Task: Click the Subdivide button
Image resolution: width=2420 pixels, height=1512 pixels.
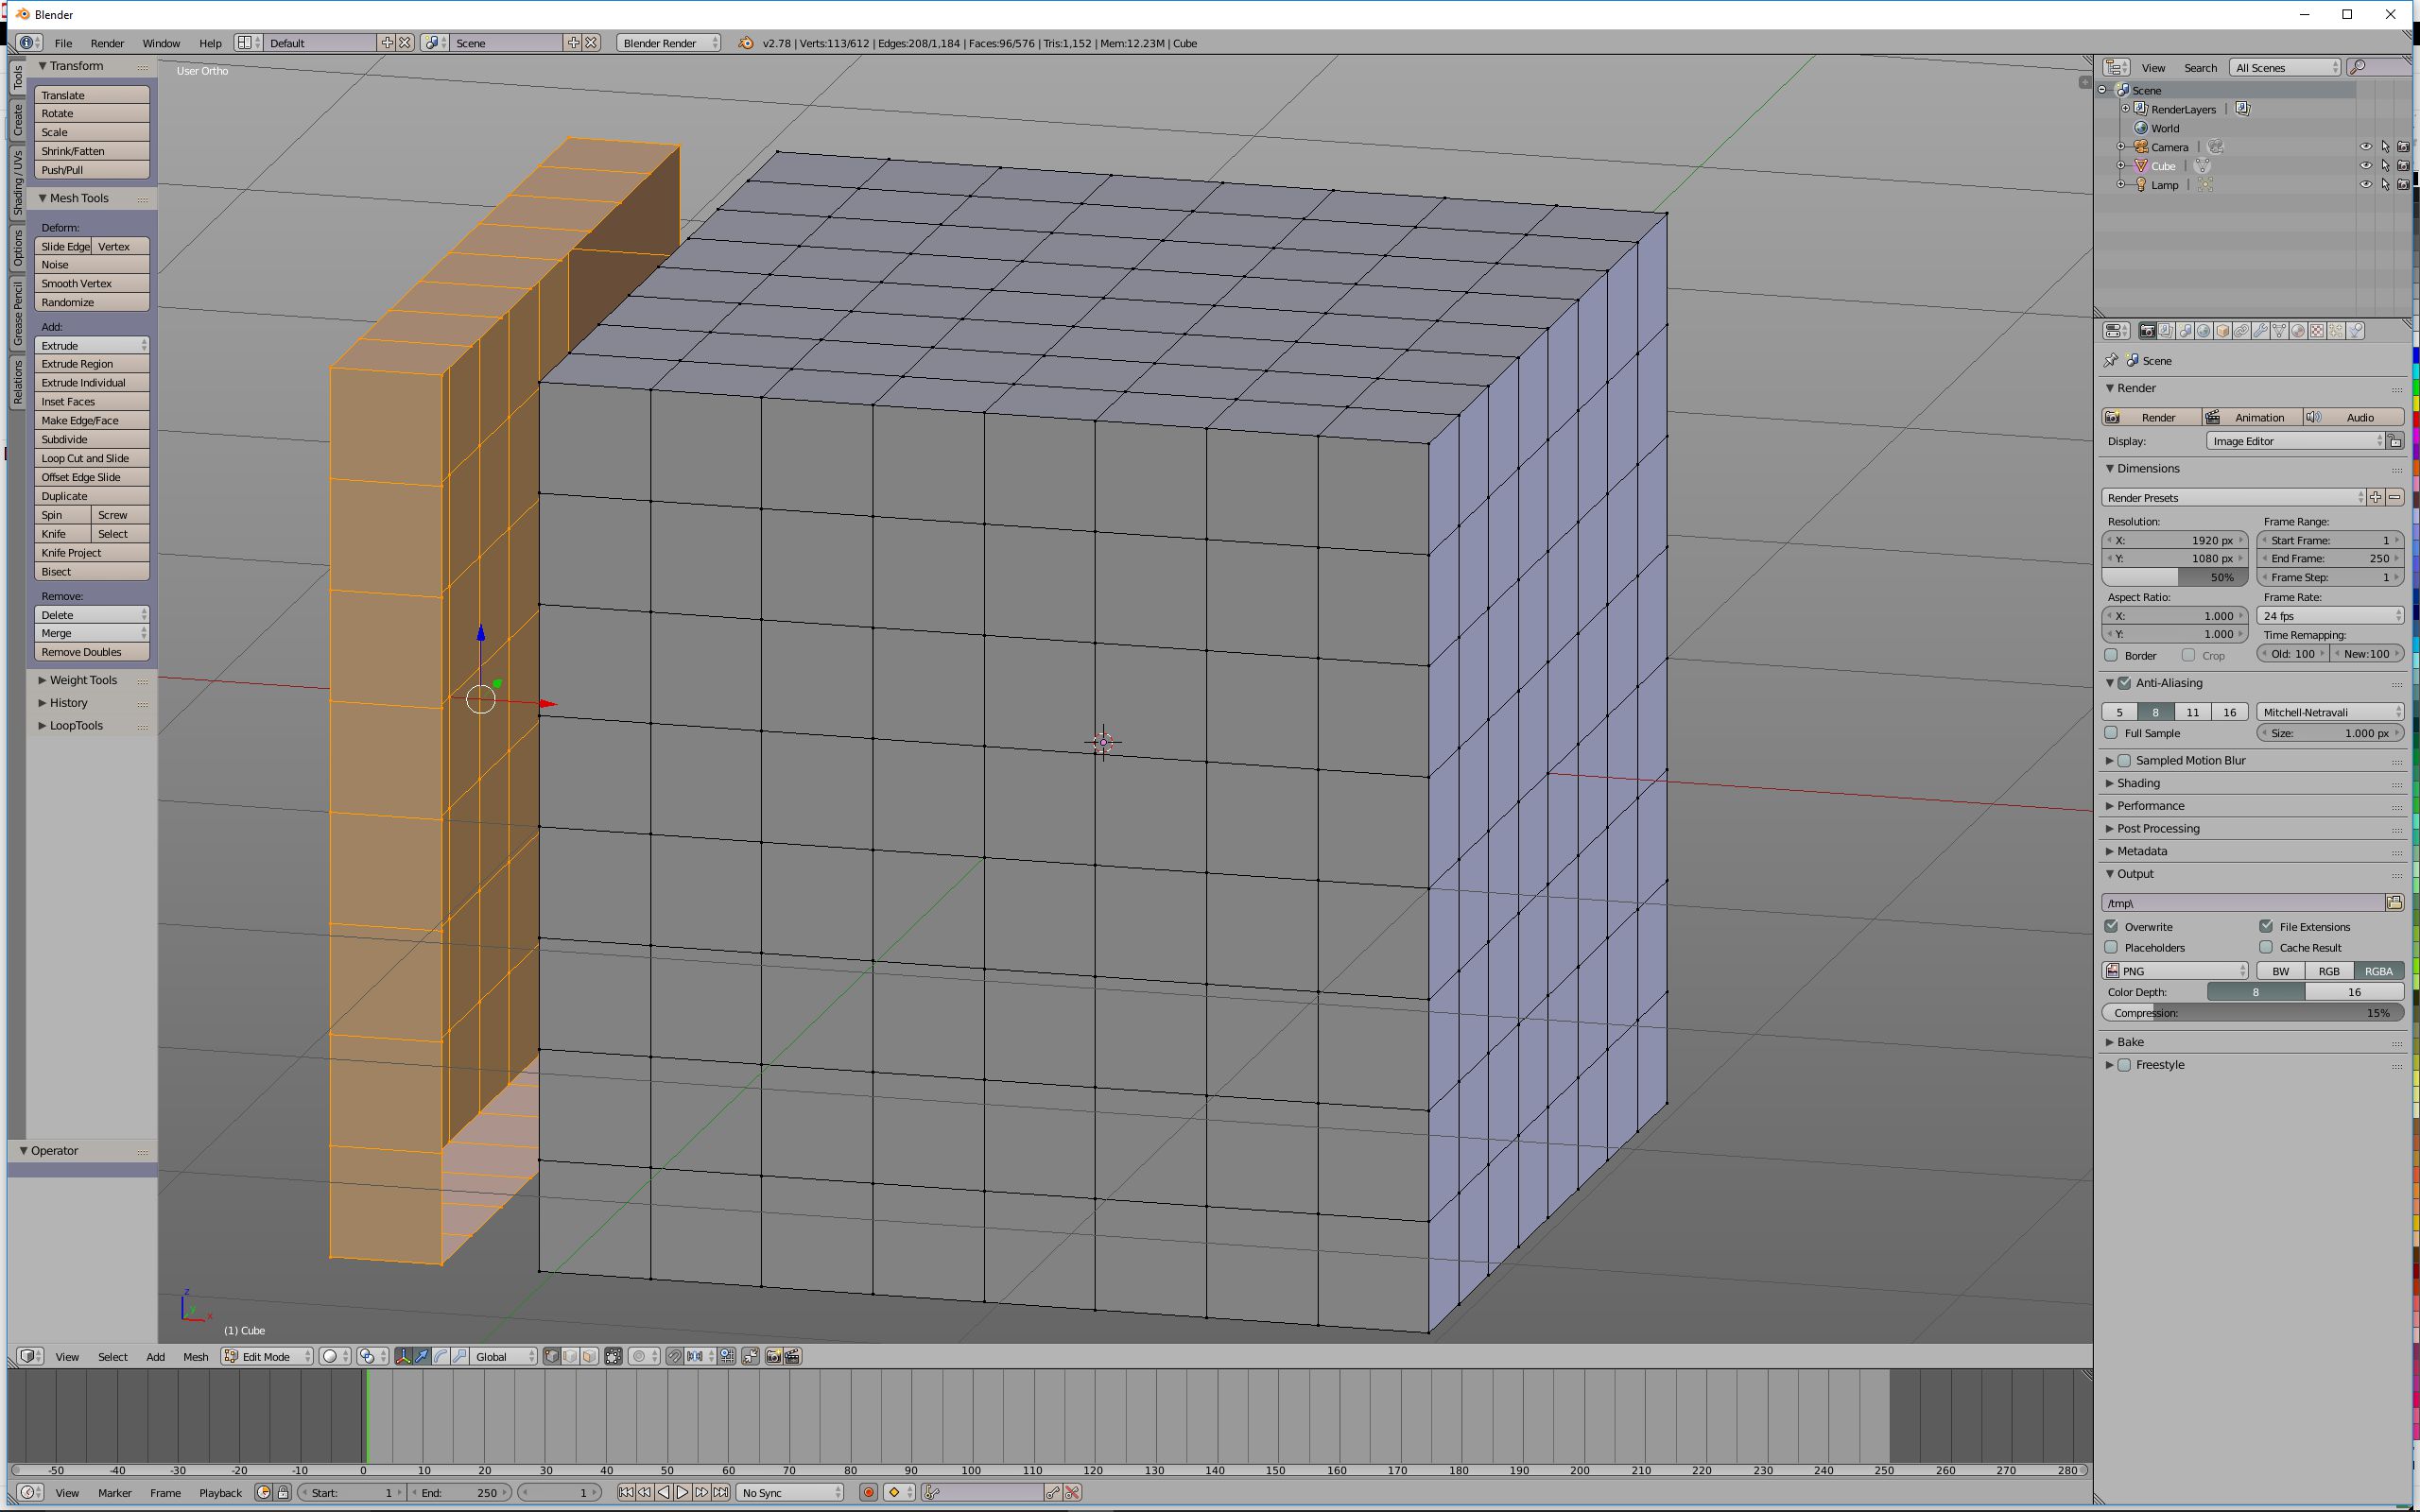Action: [x=91, y=439]
